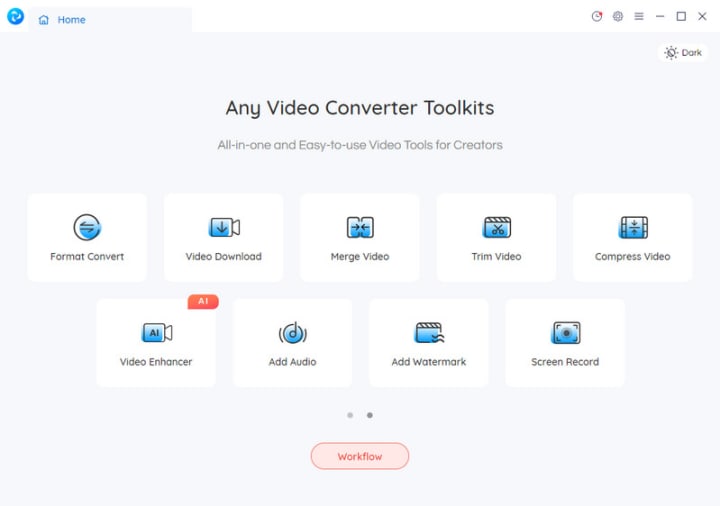Select the Merge Video tool
The height and width of the screenshot is (506, 720).
click(360, 237)
